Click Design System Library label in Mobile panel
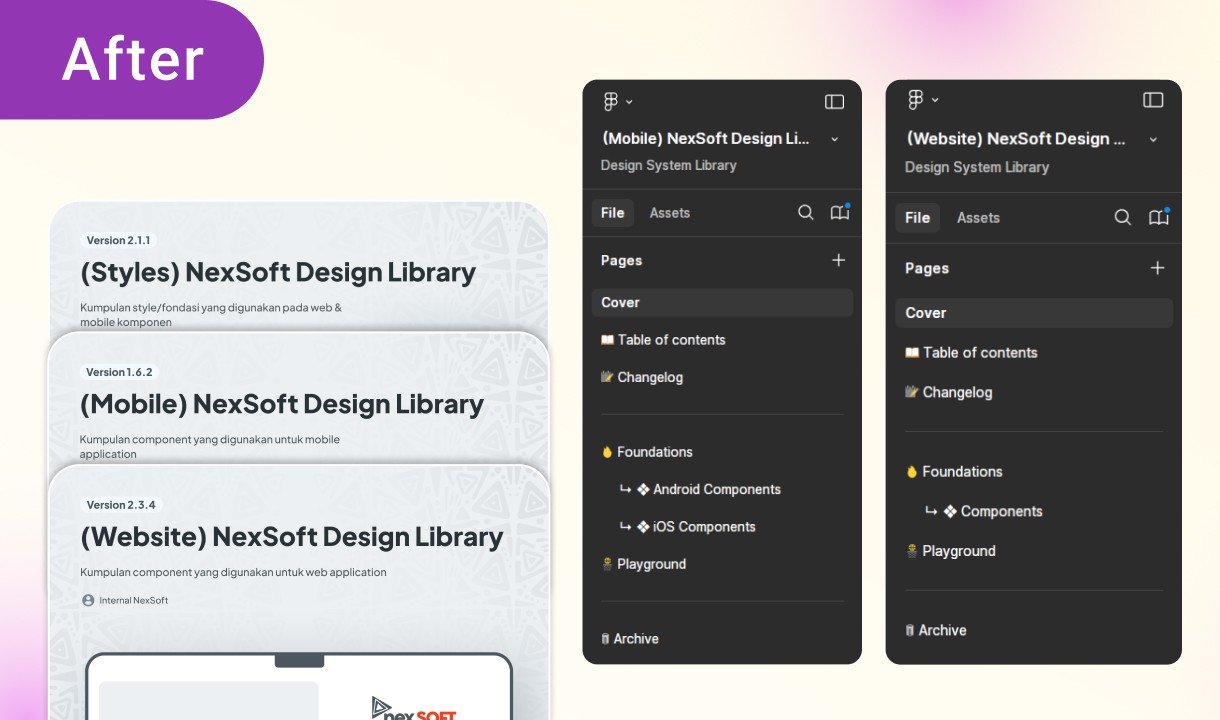The image size is (1220, 720). coord(668,165)
